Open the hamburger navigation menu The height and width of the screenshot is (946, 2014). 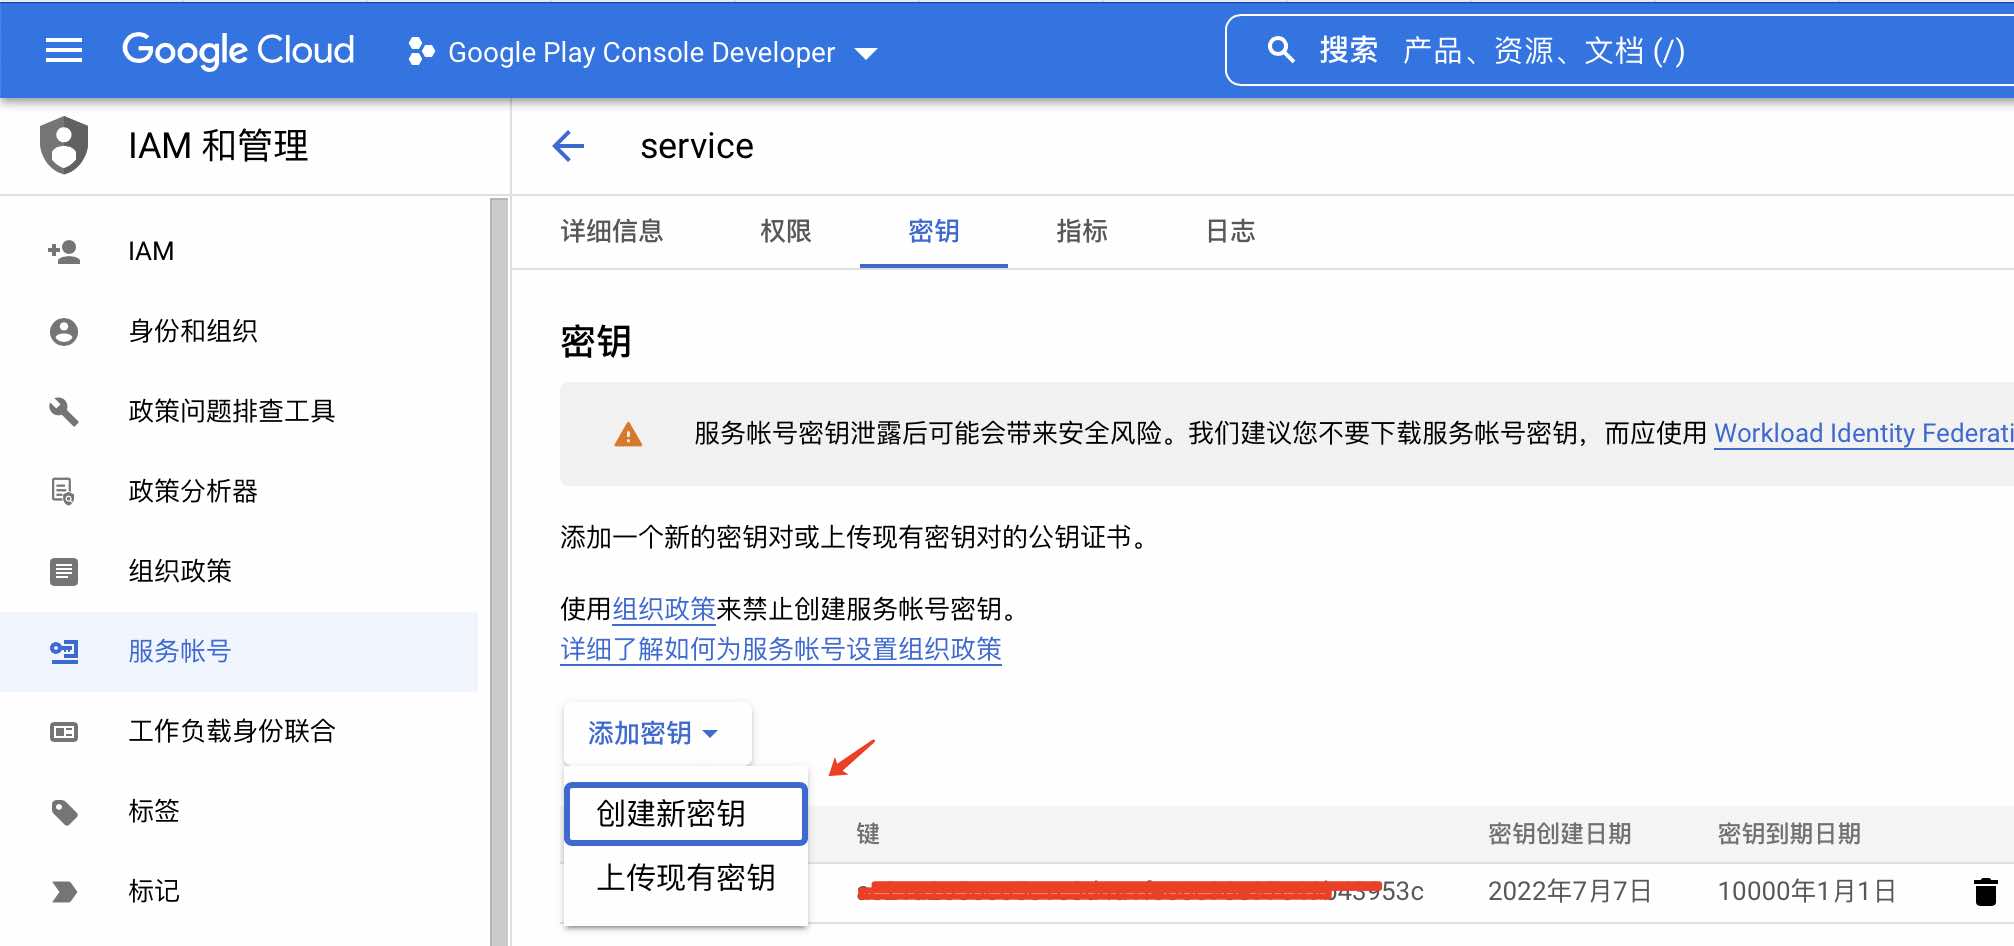click(64, 50)
